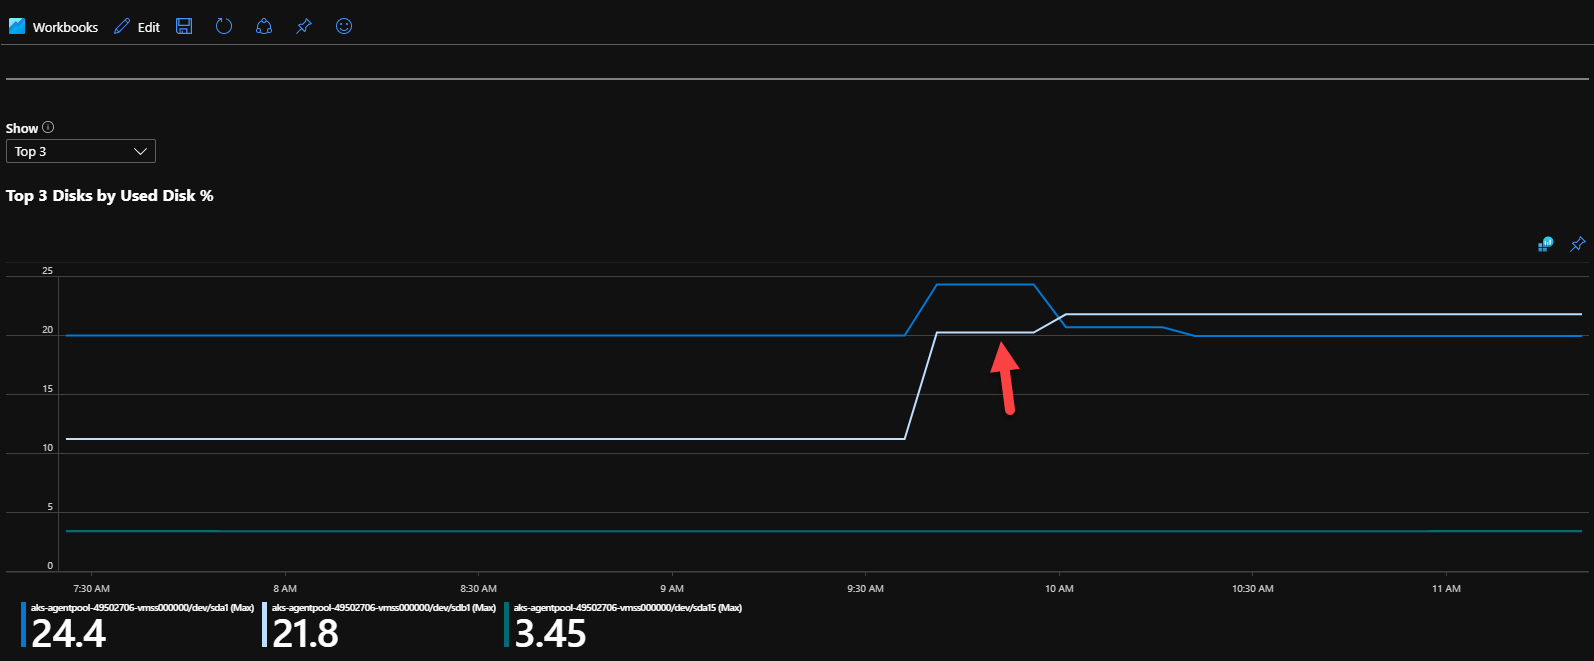This screenshot has width=1594, height=661.
Task: Click the light blue sdb1 legend color bar
Action: pos(264,624)
